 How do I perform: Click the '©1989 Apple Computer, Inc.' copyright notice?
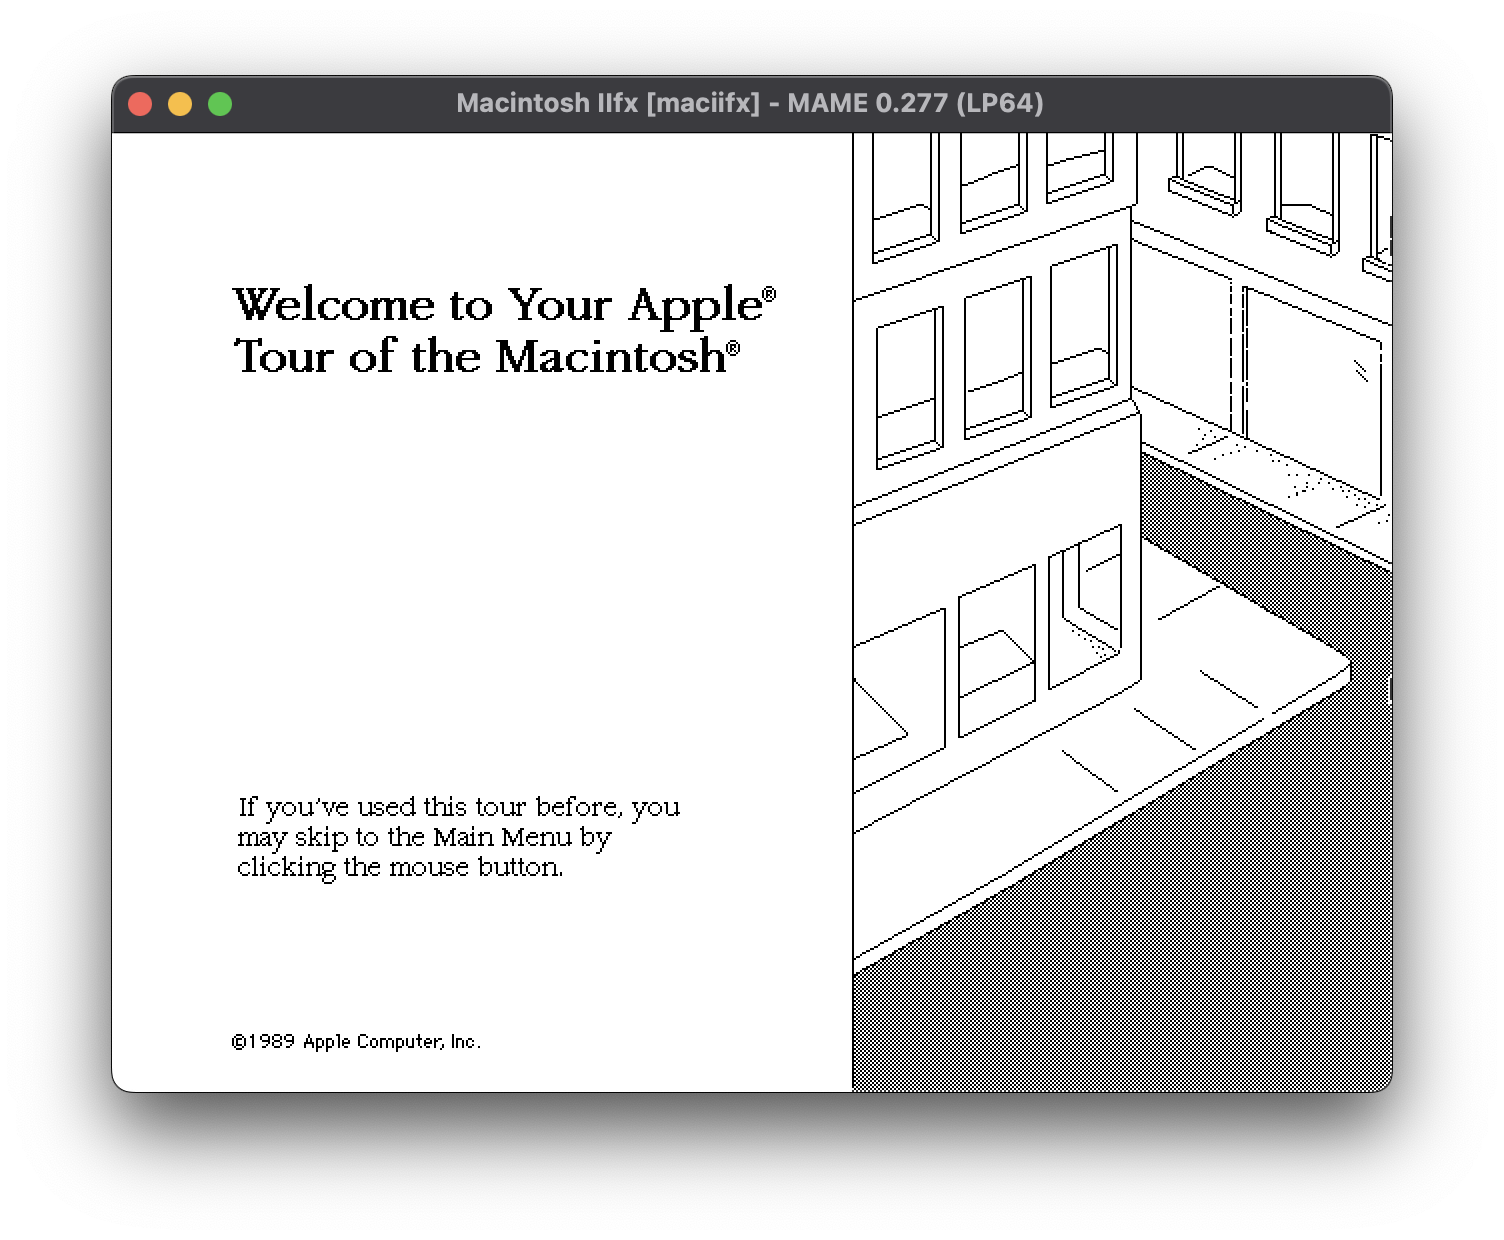[x=356, y=1042]
